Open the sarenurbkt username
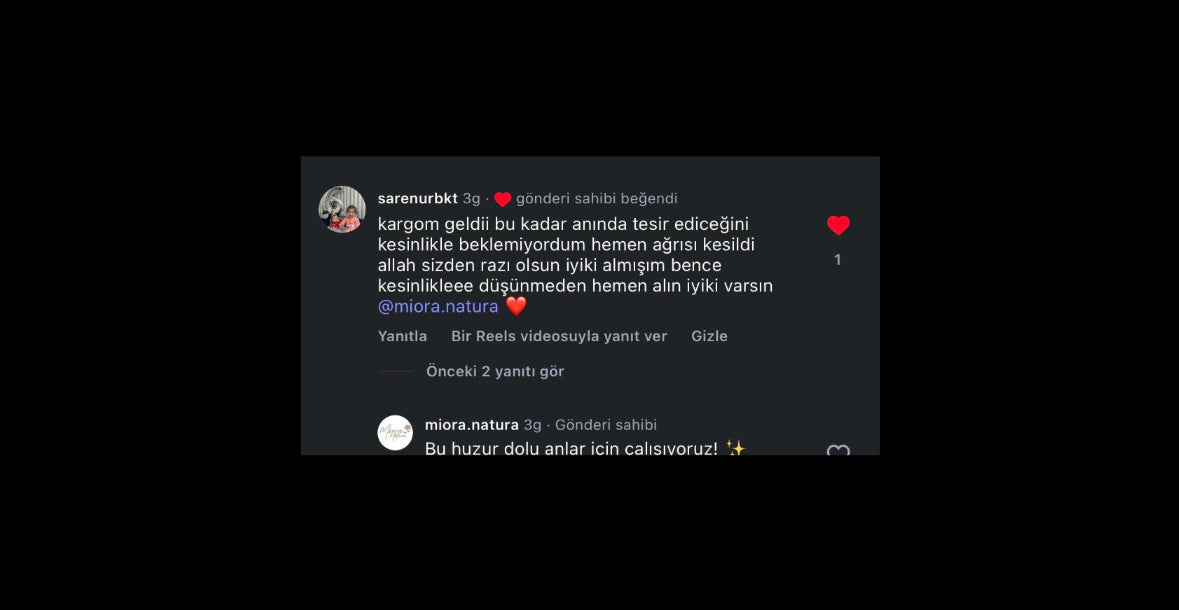This screenshot has height=610, width=1179. (417, 199)
